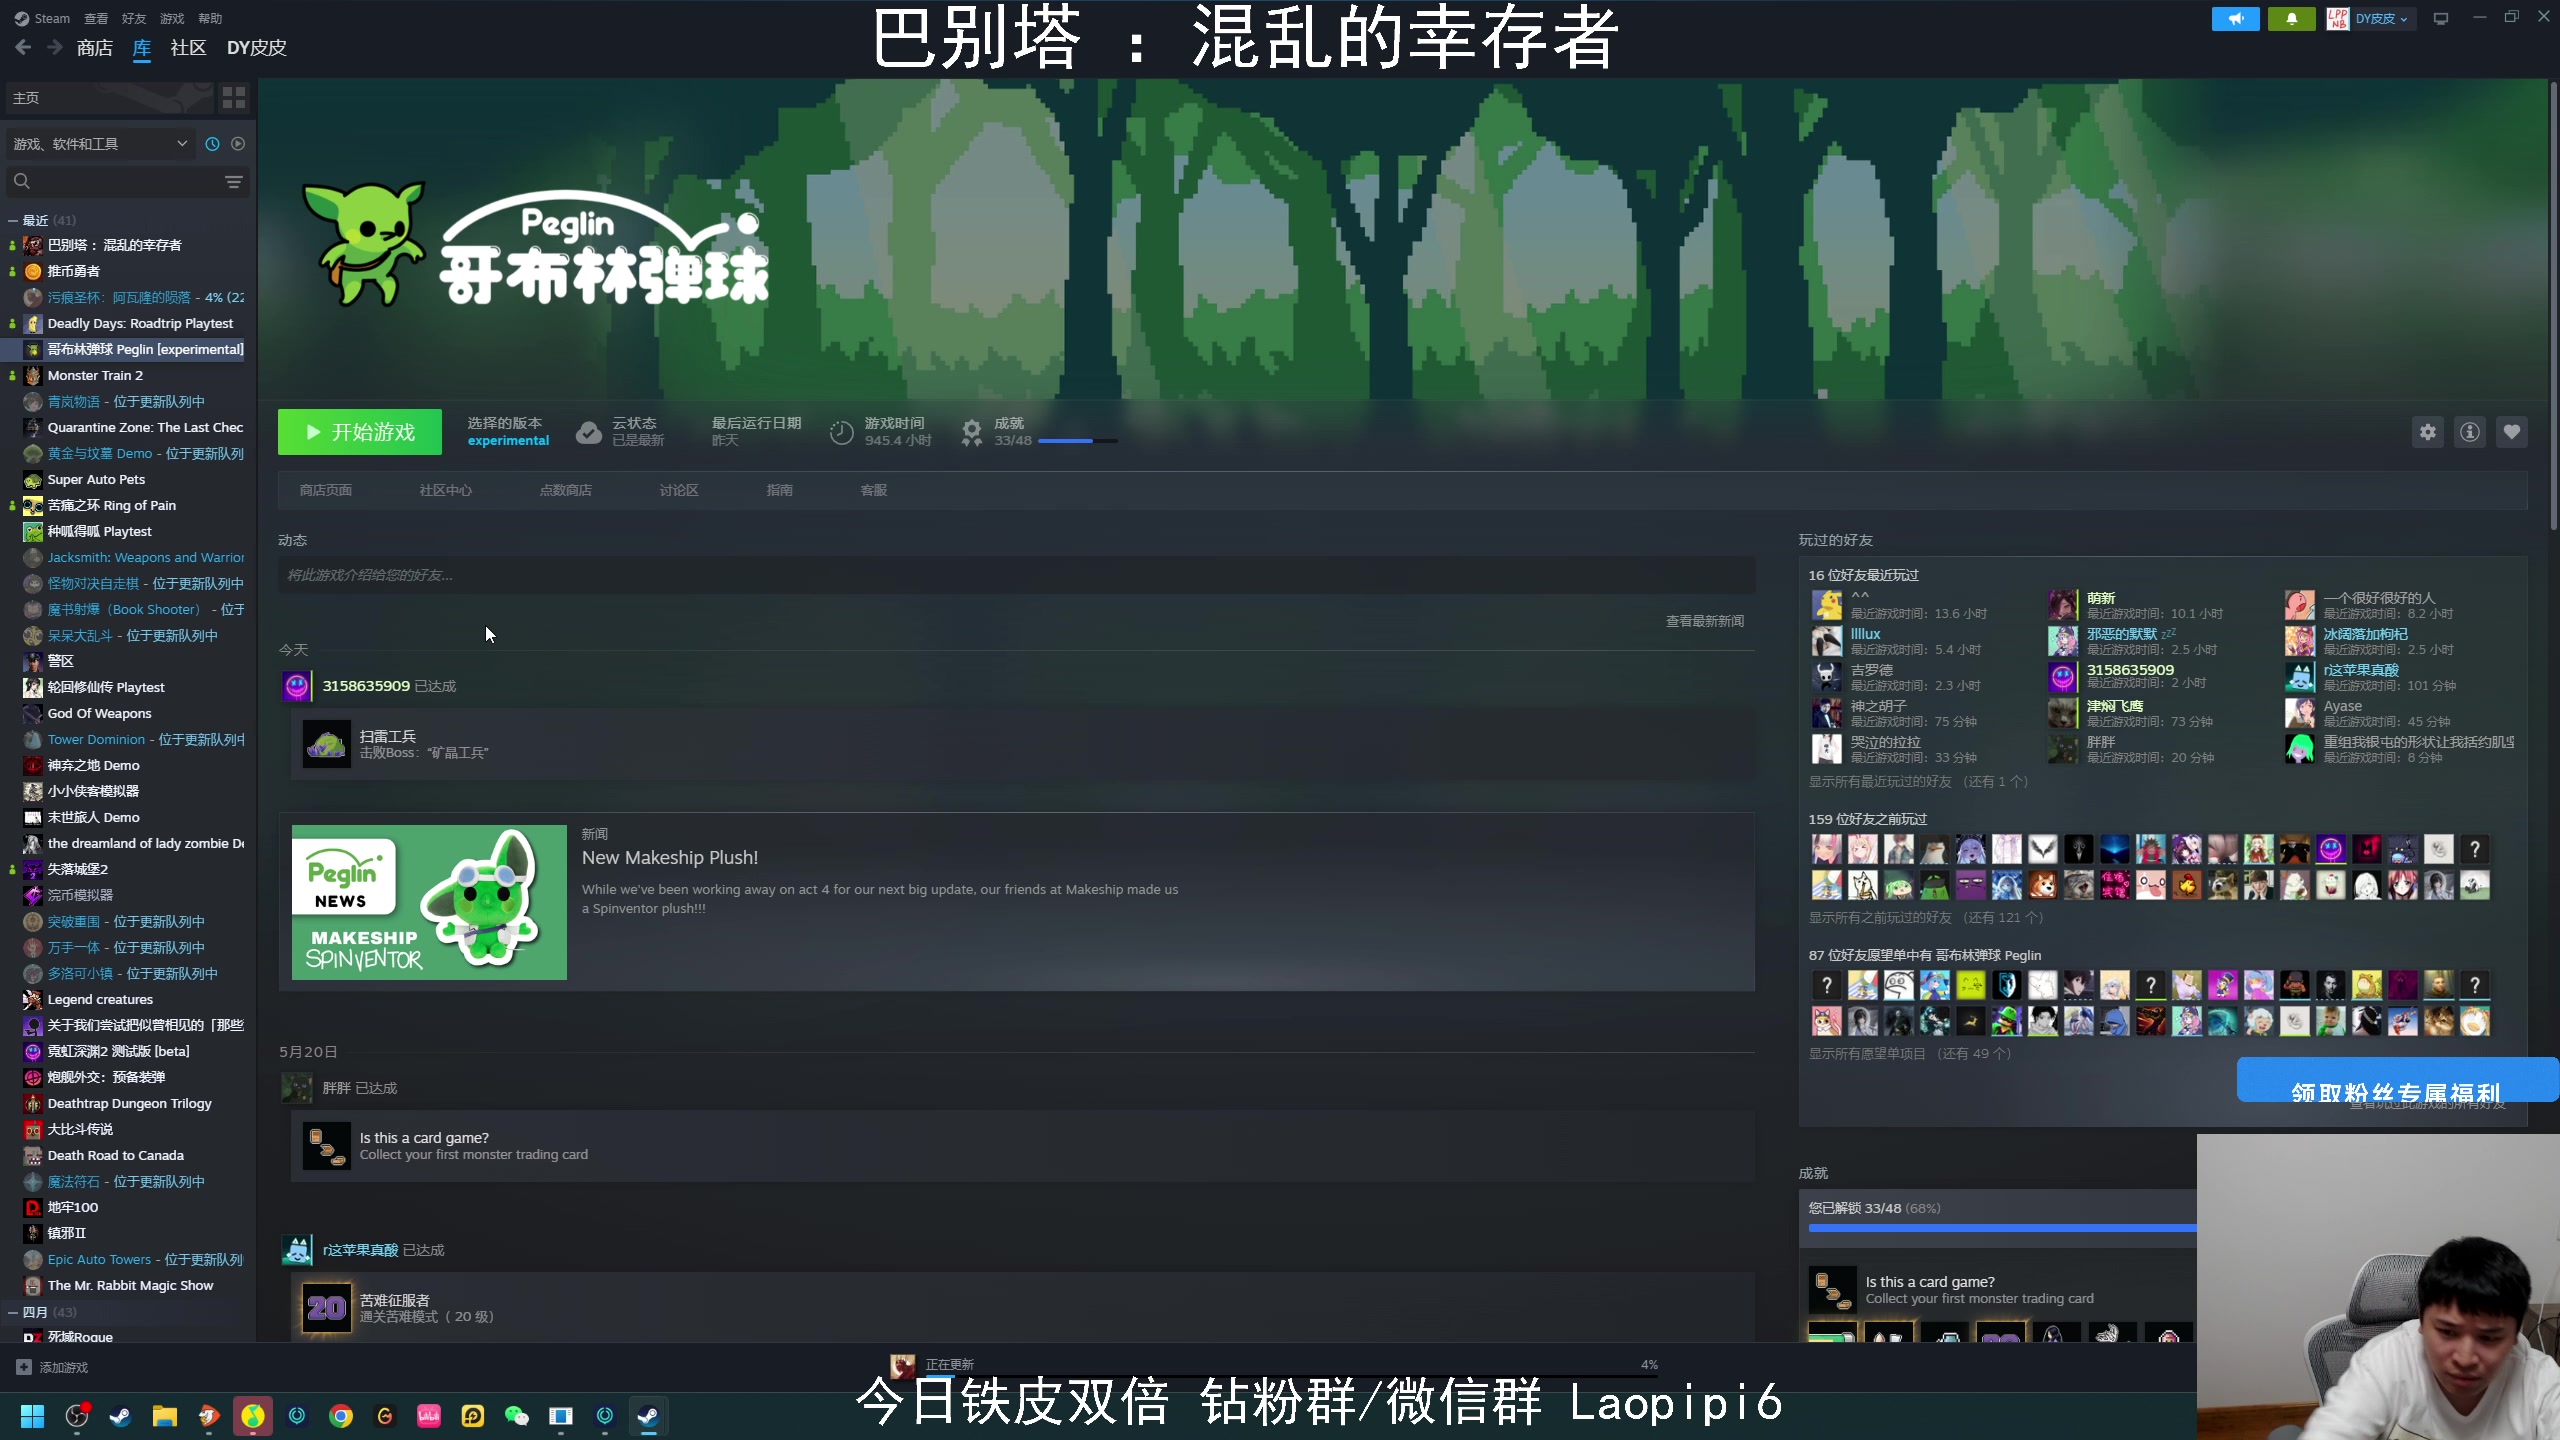This screenshot has width=2560, height=1440.
Task: Click the green 开始游戏 button
Action: pyautogui.click(x=360, y=432)
